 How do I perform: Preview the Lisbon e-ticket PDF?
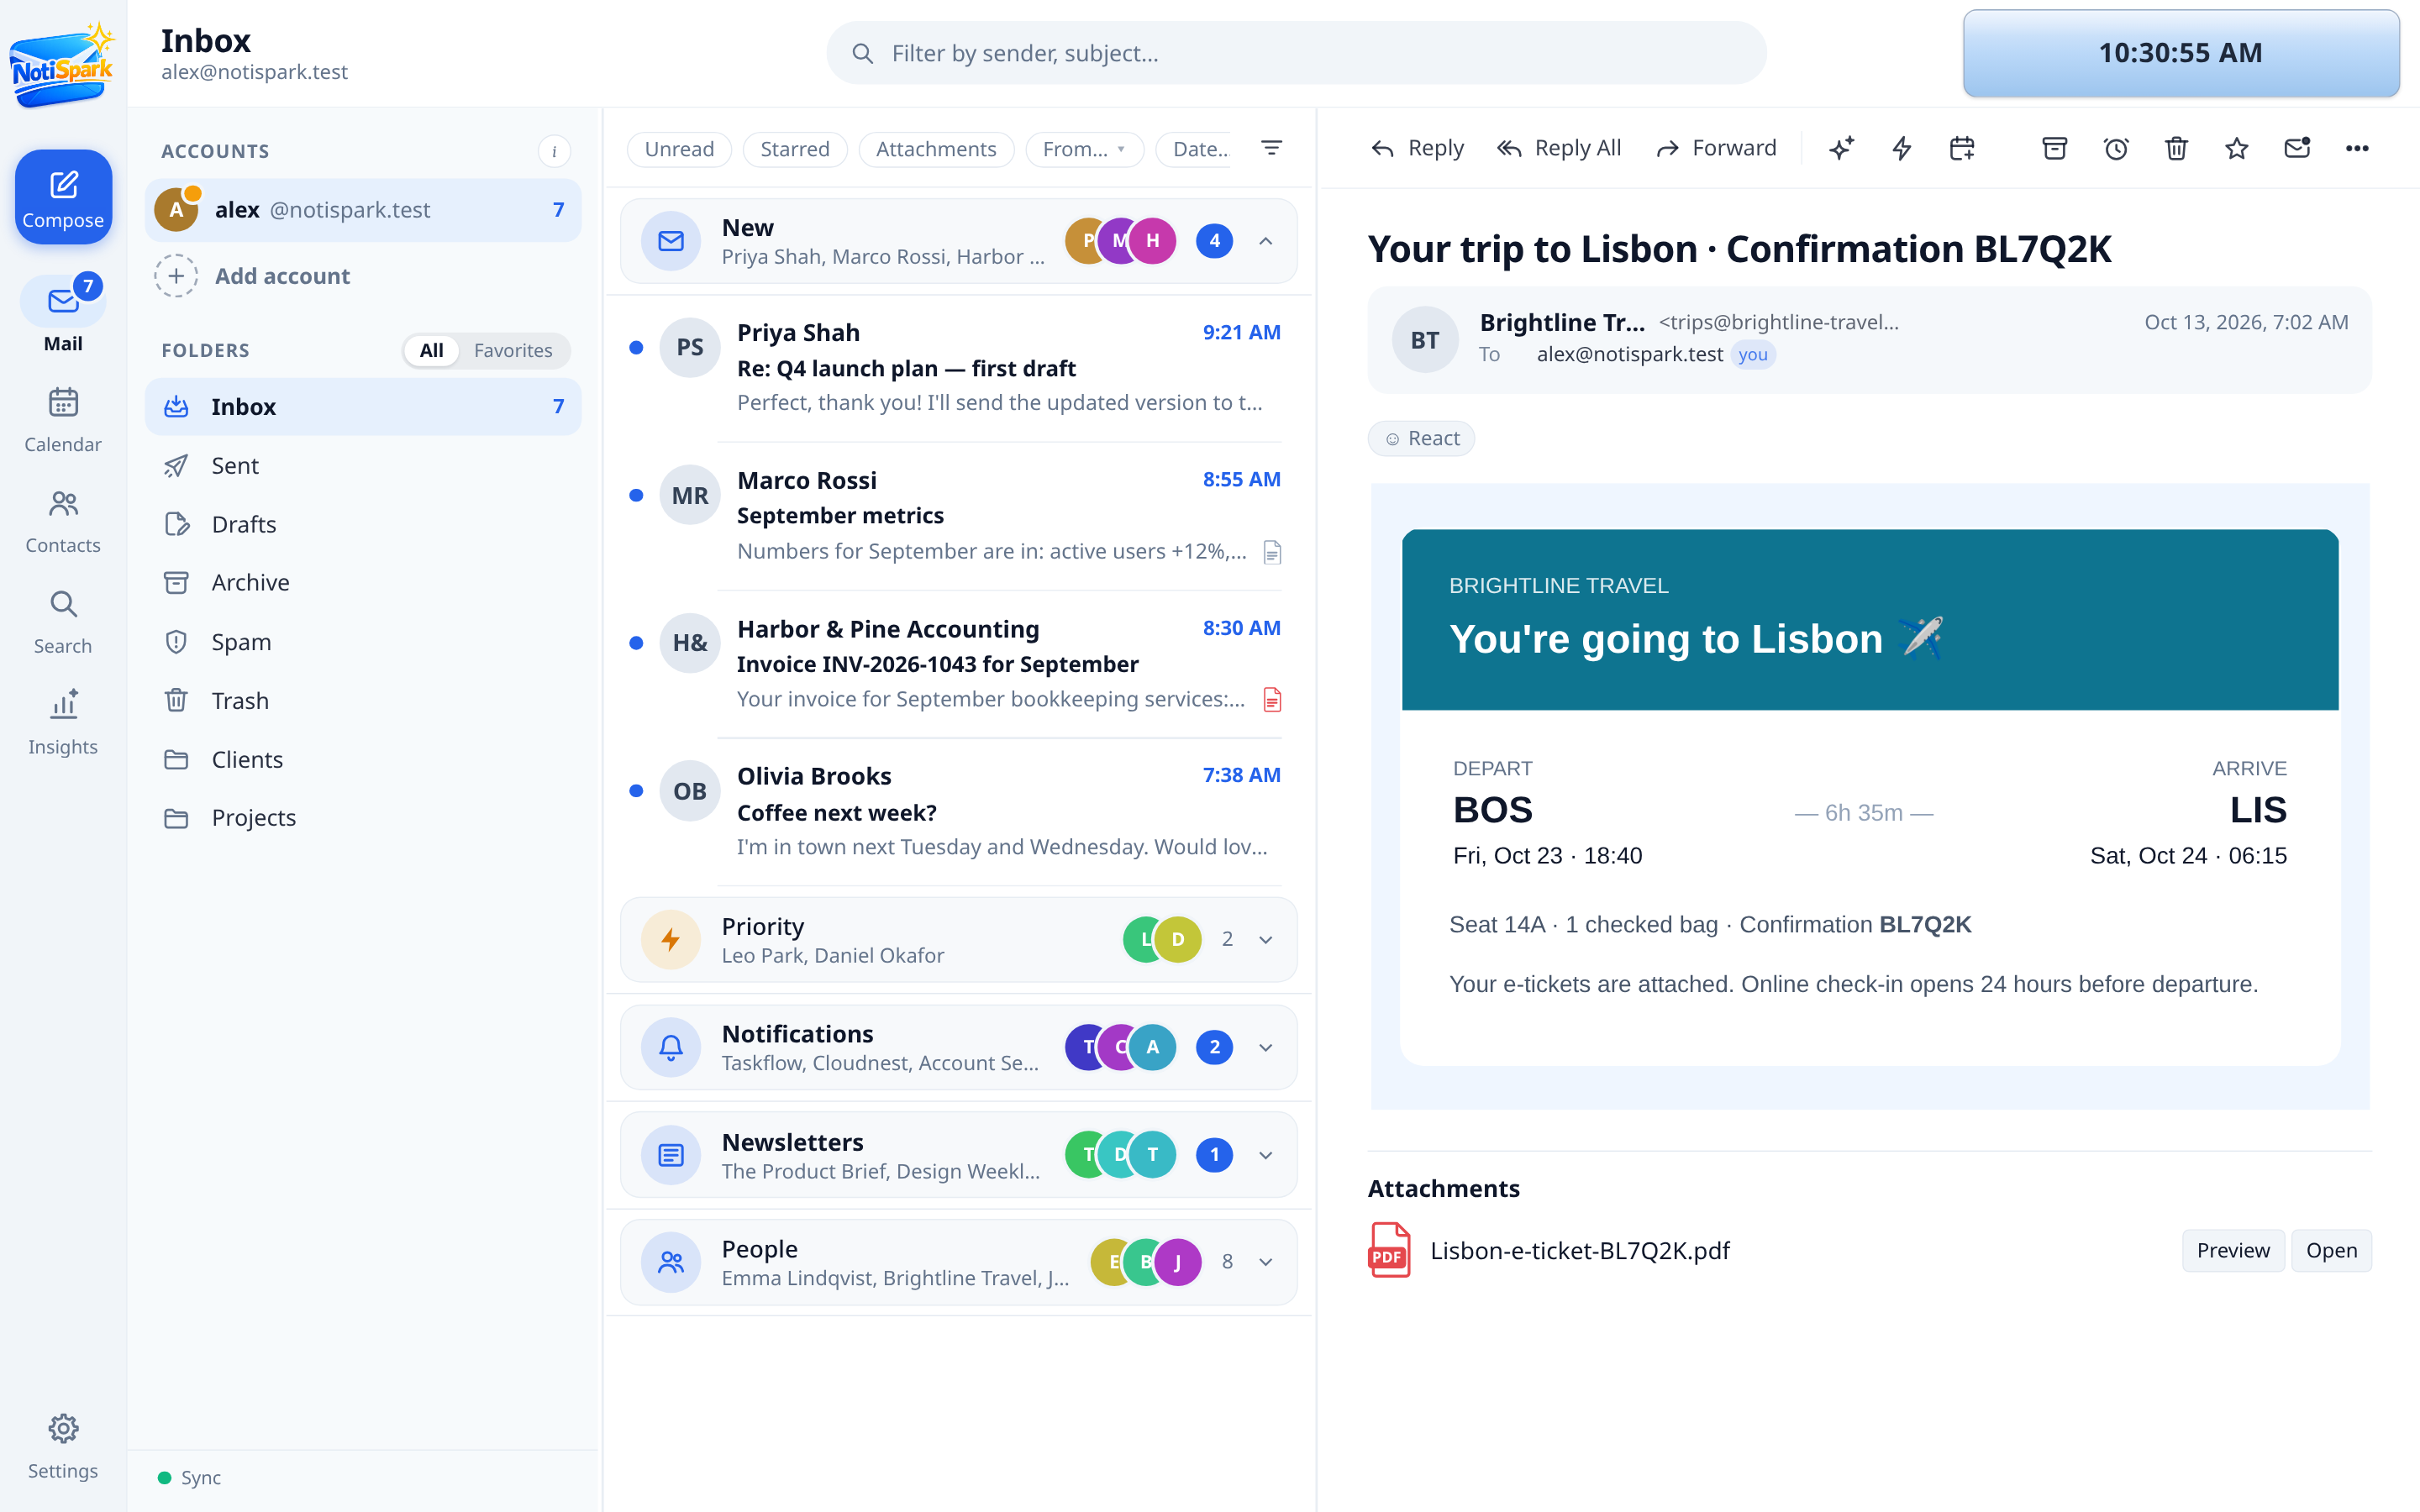(2232, 1251)
